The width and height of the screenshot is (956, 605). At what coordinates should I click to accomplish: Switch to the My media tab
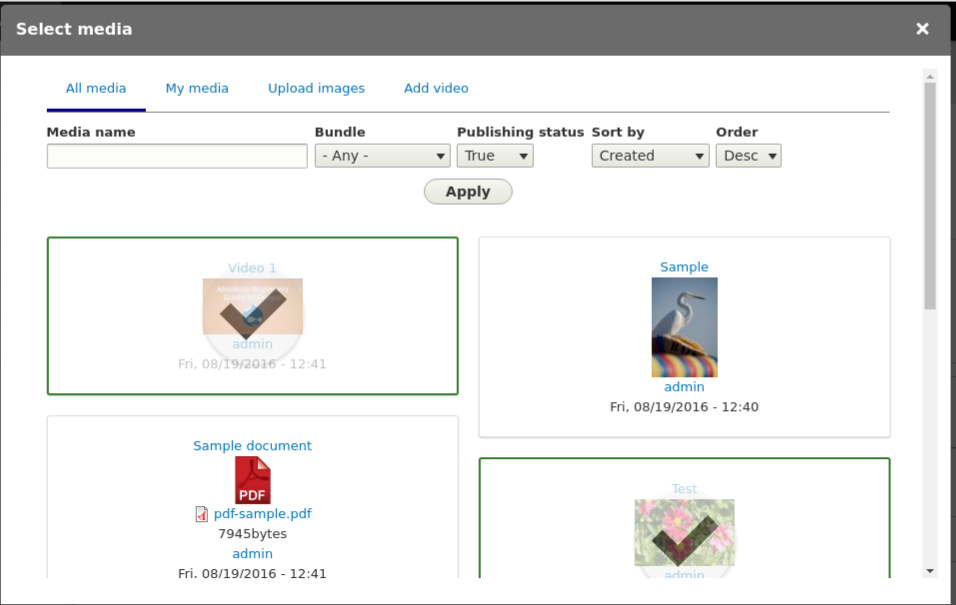click(197, 88)
